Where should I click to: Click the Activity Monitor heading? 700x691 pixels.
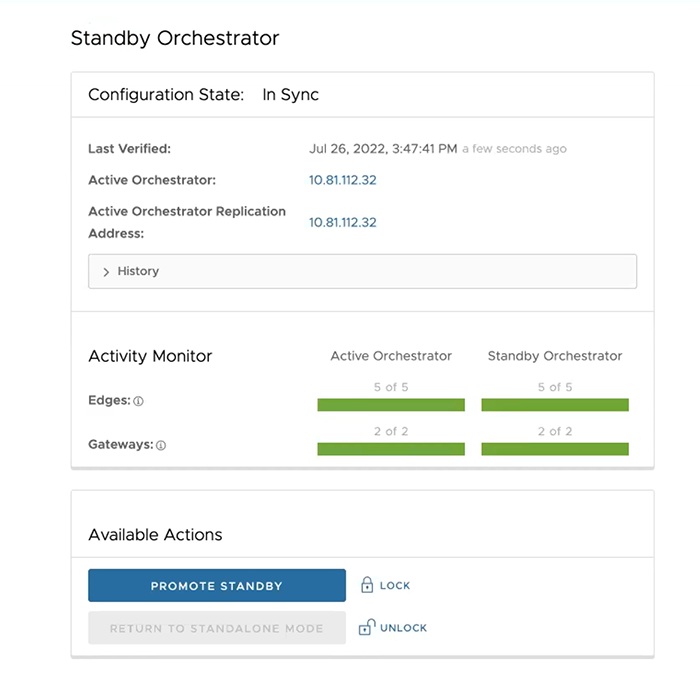point(150,356)
